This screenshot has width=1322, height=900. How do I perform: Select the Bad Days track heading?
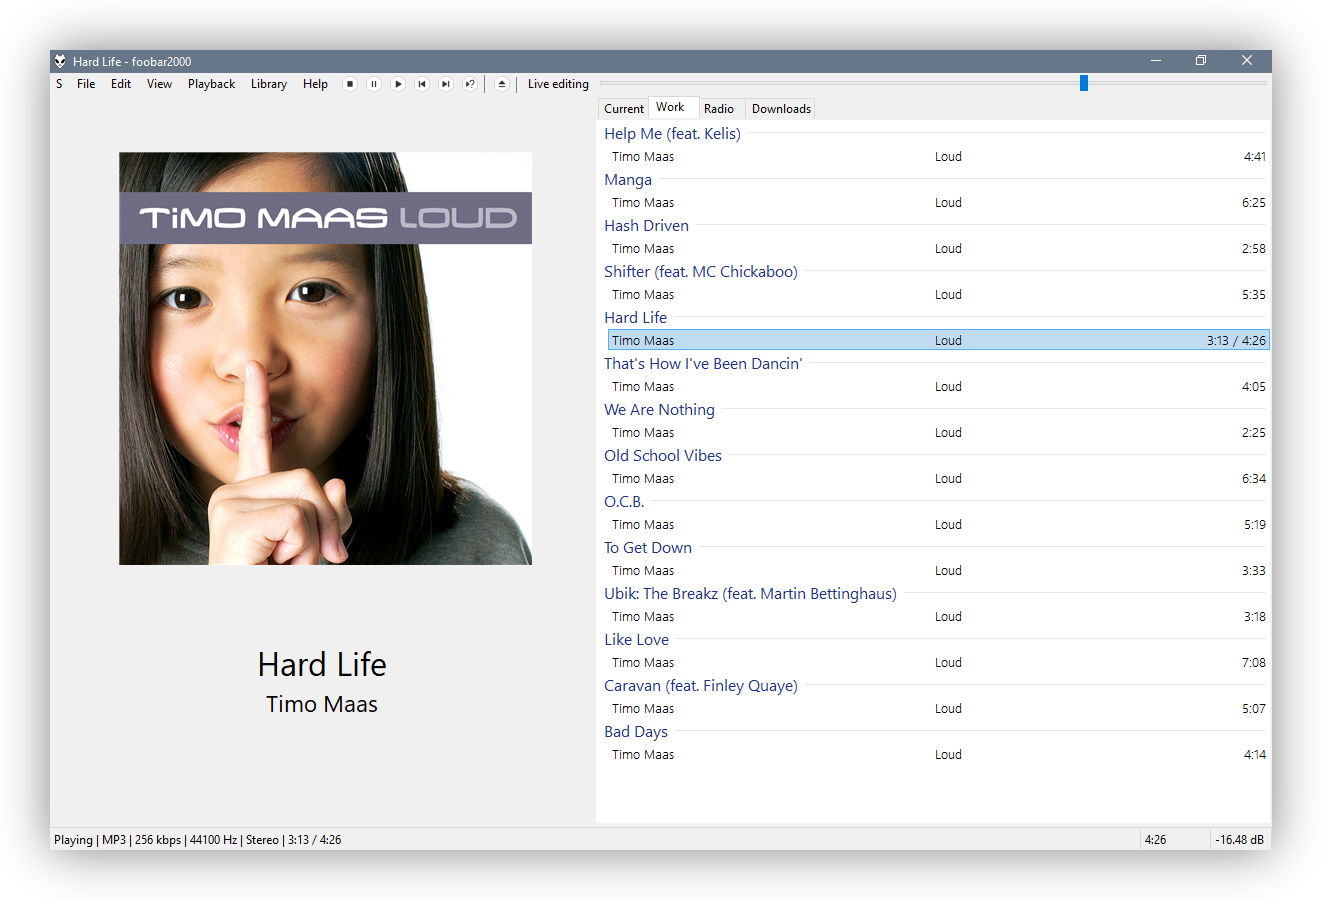pyautogui.click(x=636, y=731)
